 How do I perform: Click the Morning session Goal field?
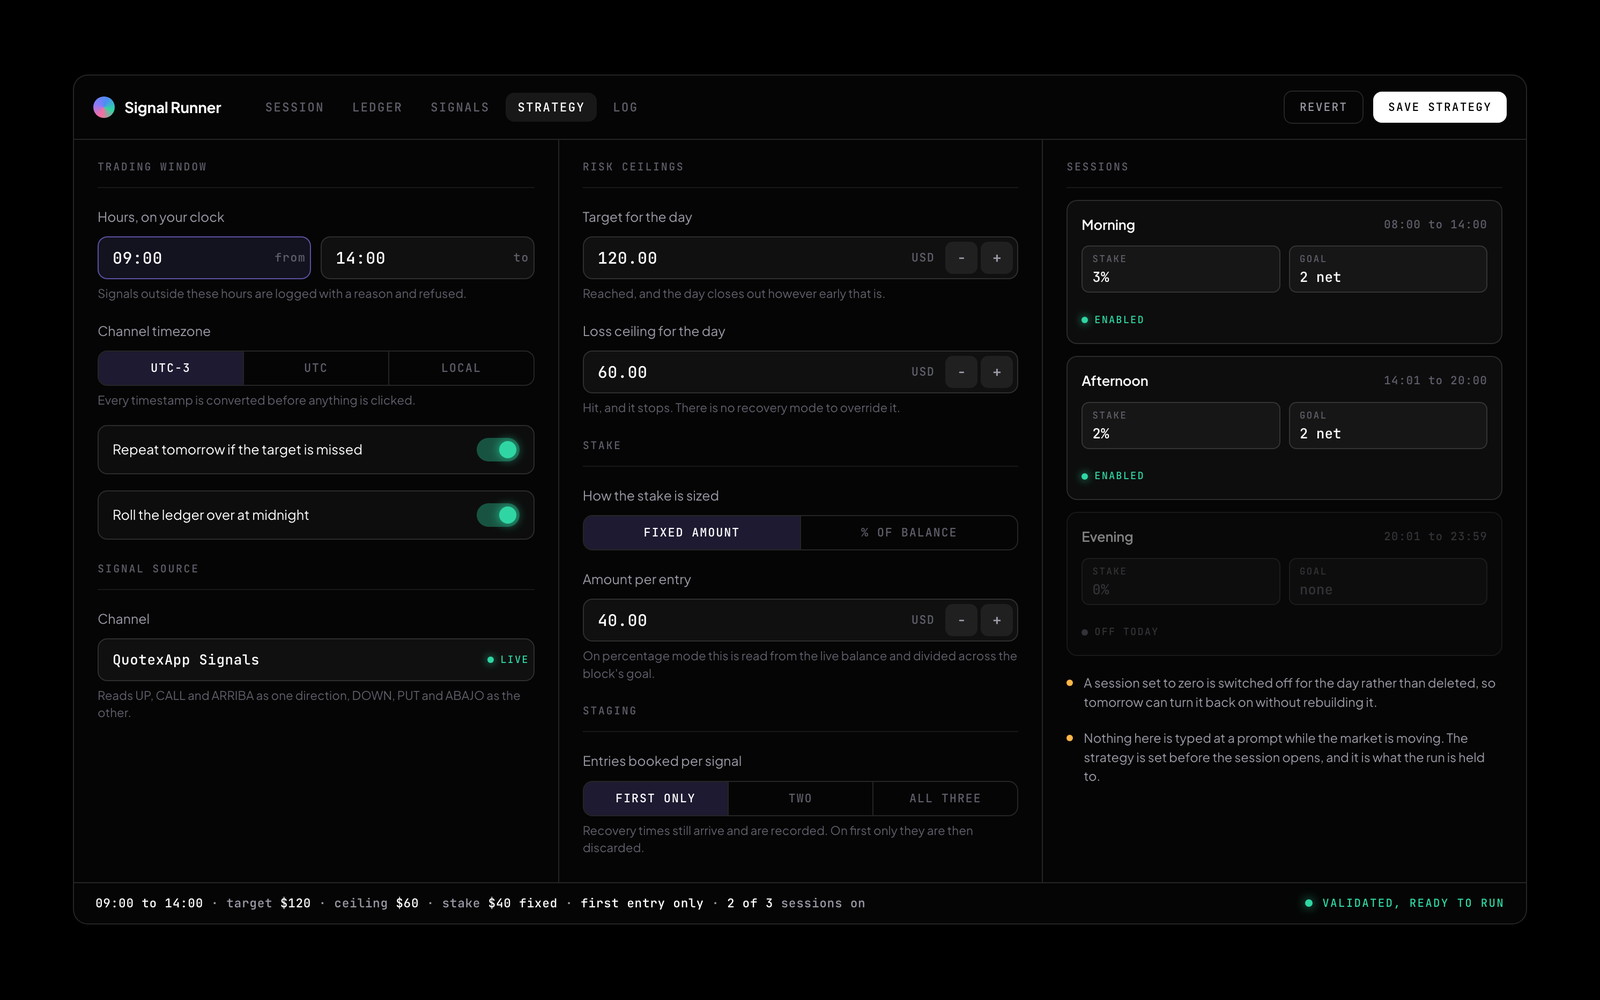pos(1388,269)
